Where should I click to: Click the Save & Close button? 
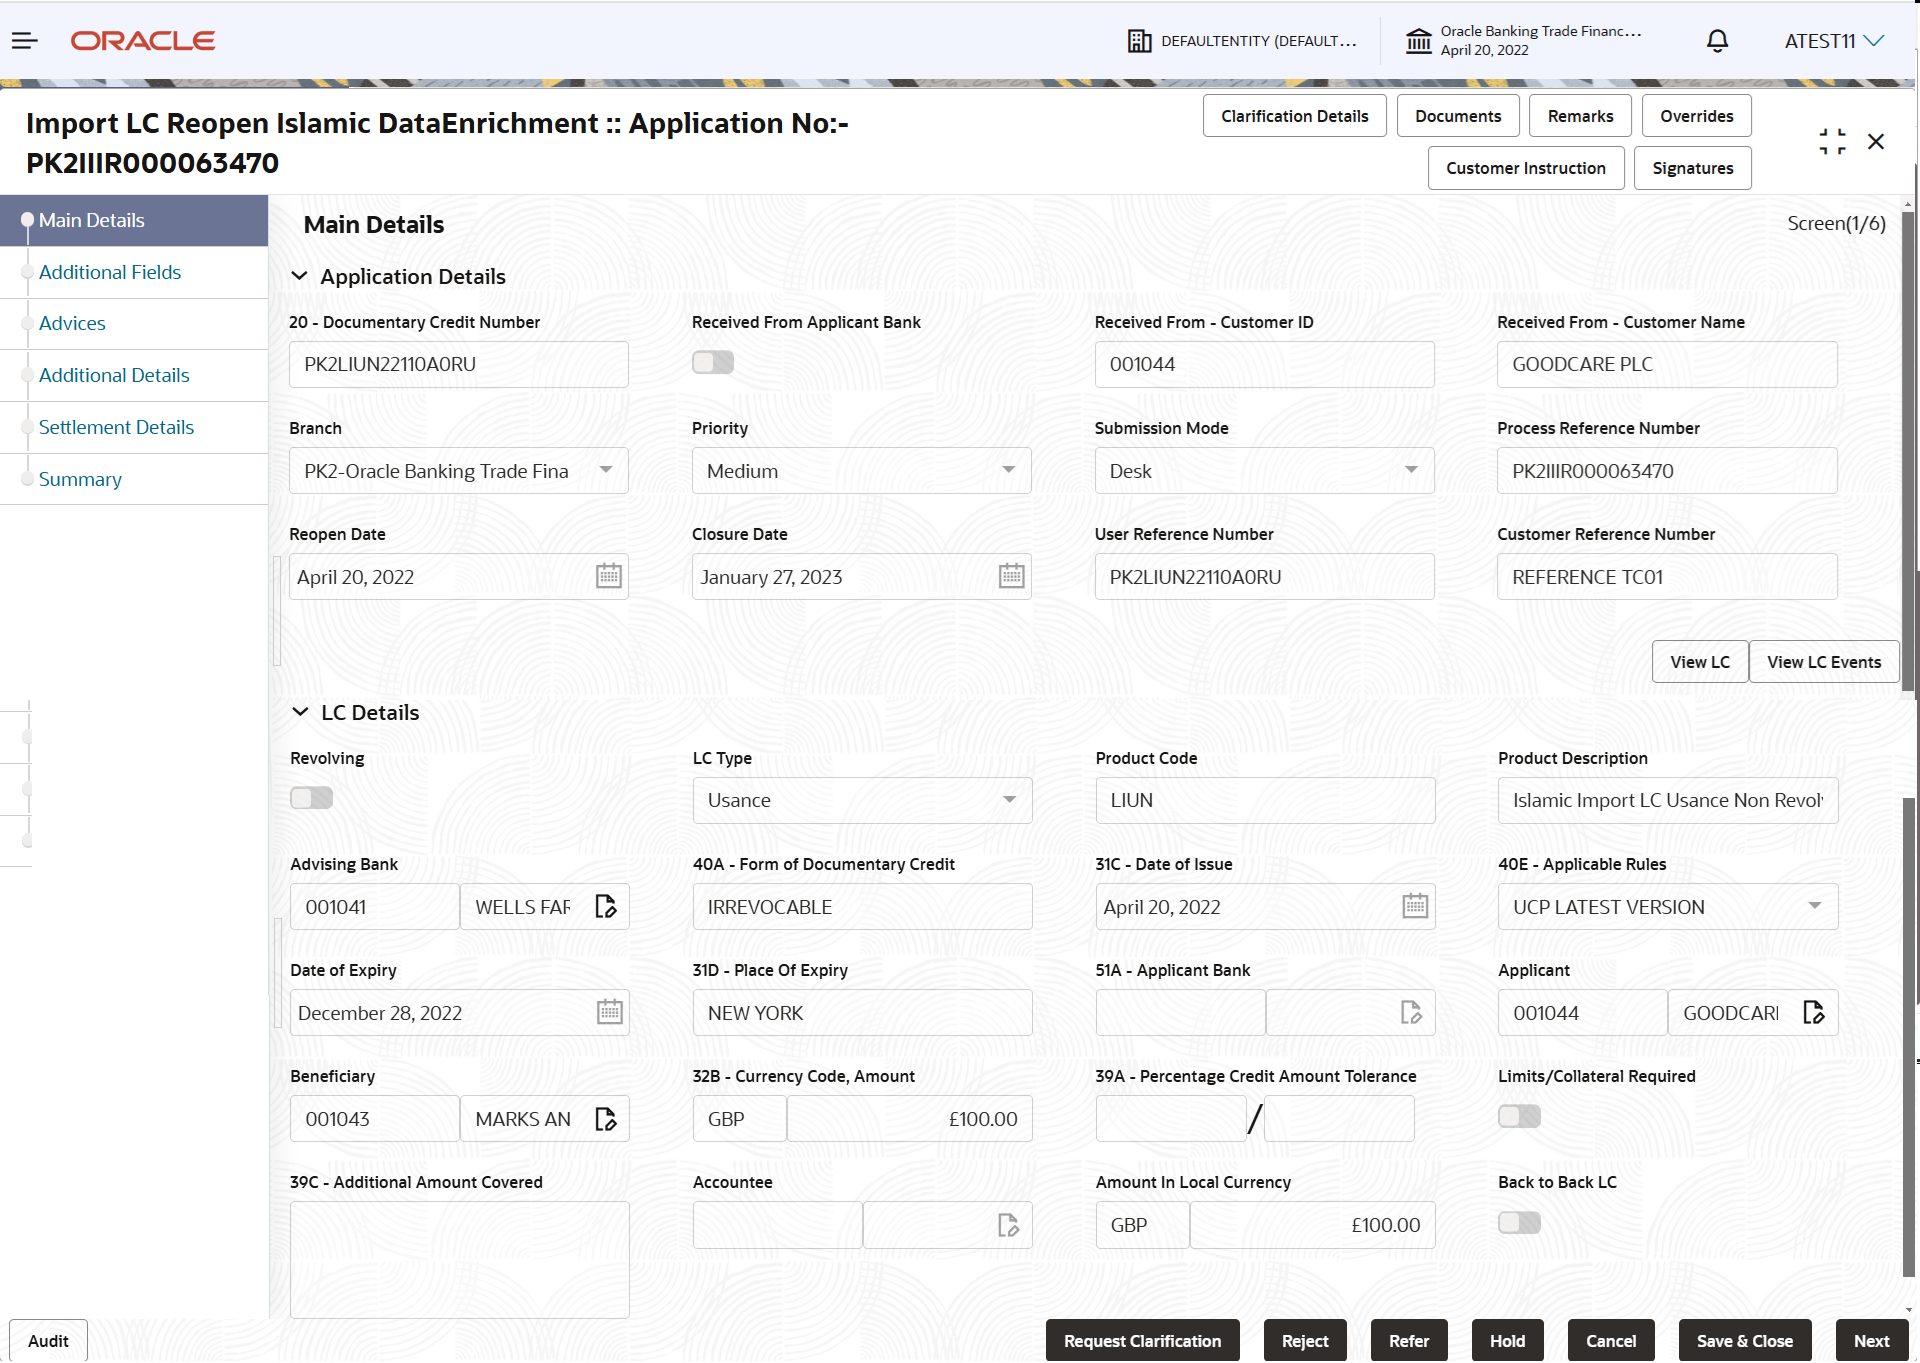click(x=1744, y=1340)
